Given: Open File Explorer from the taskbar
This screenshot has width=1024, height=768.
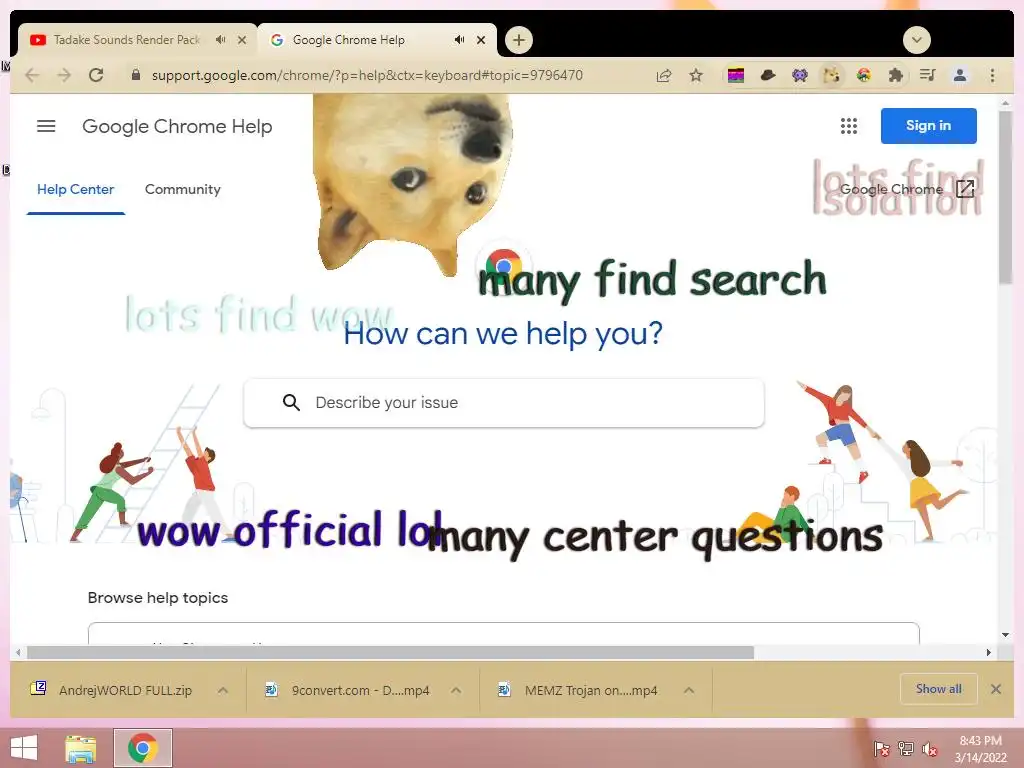Looking at the screenshot, I should point(81,748).
